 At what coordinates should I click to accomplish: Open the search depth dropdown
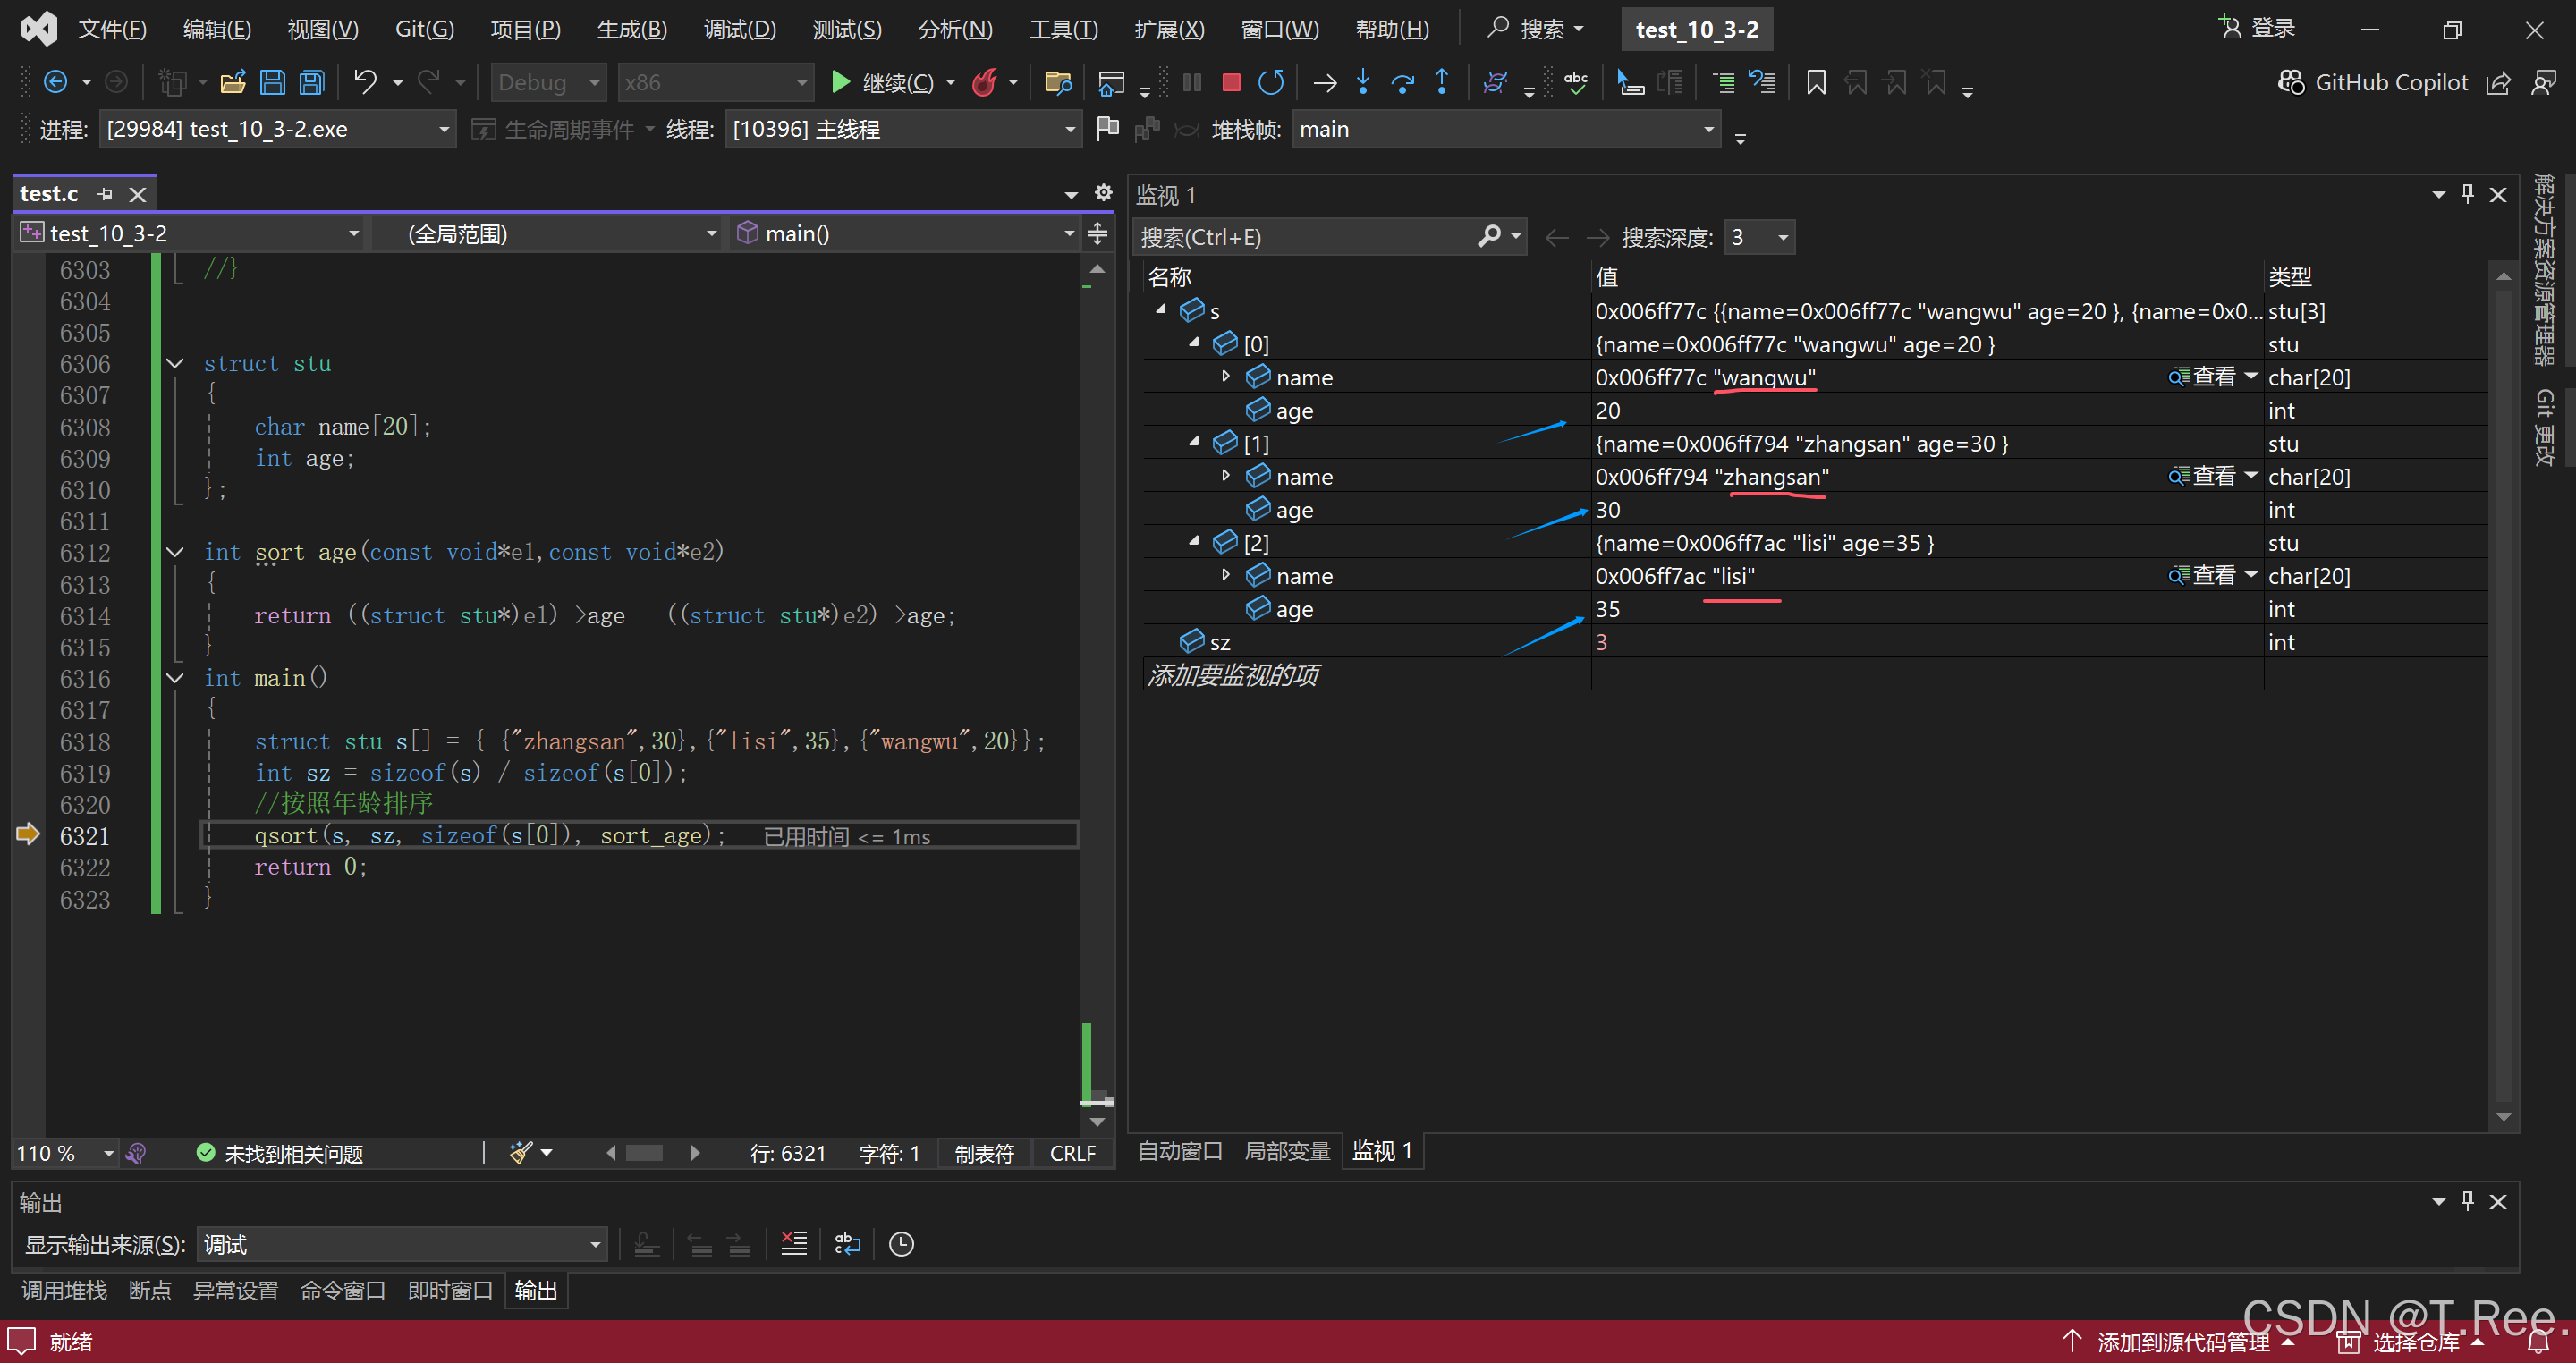tap(1783, 238)
